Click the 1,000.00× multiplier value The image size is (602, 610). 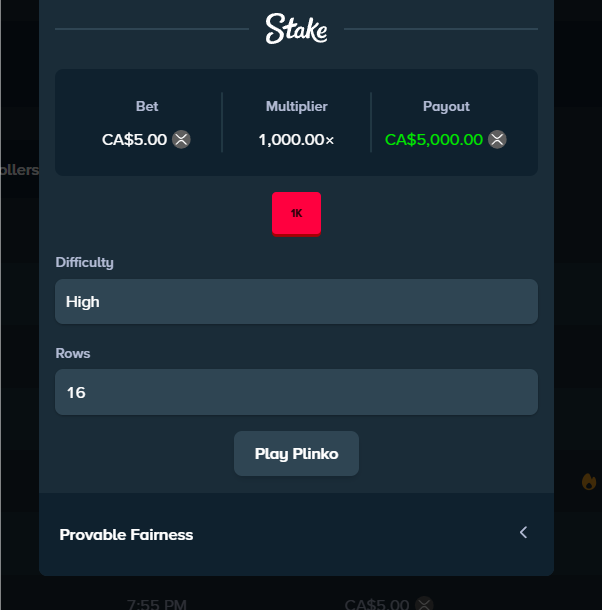point(296,140)
